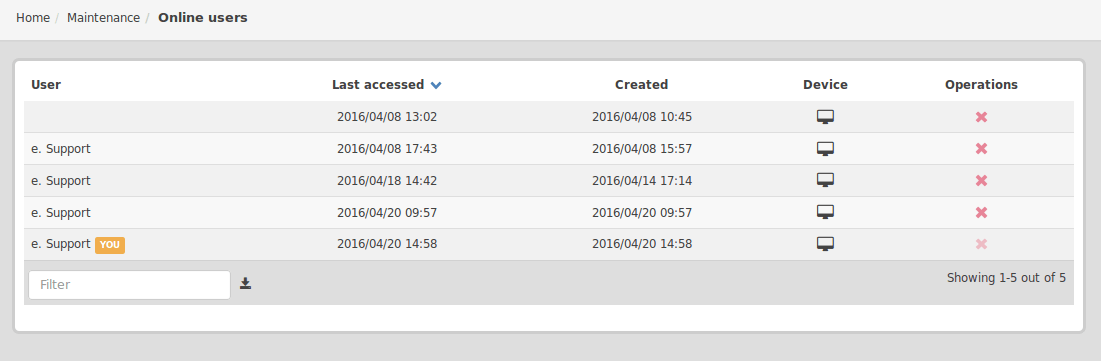The width and height of the screenshot is (1101, 361).
Task: Go to Home breadcrumb
Action: [x=33, y=18]
